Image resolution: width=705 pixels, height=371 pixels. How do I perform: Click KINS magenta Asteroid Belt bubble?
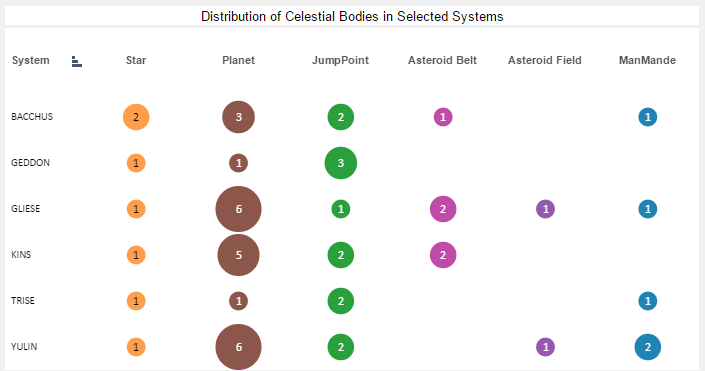[x=443, y=255]
